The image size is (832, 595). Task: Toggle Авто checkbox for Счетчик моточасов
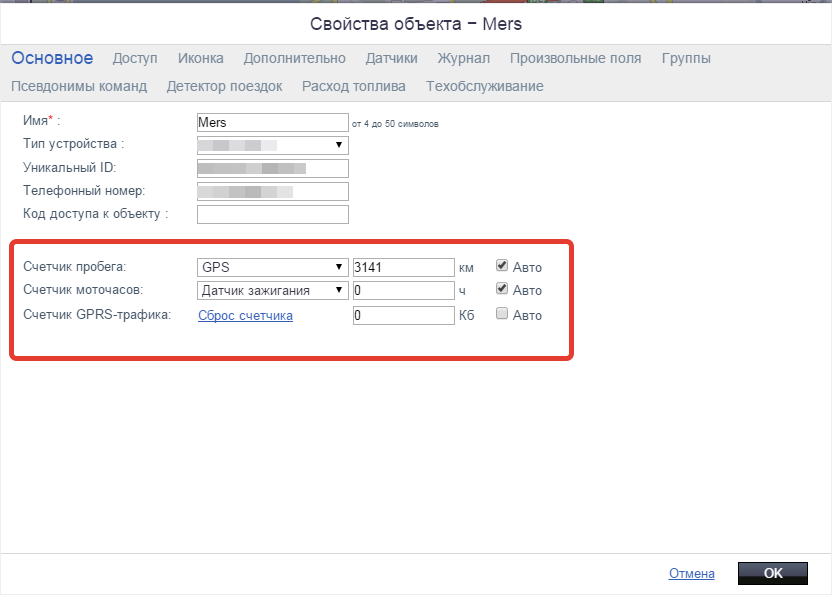tap(502, 290)
